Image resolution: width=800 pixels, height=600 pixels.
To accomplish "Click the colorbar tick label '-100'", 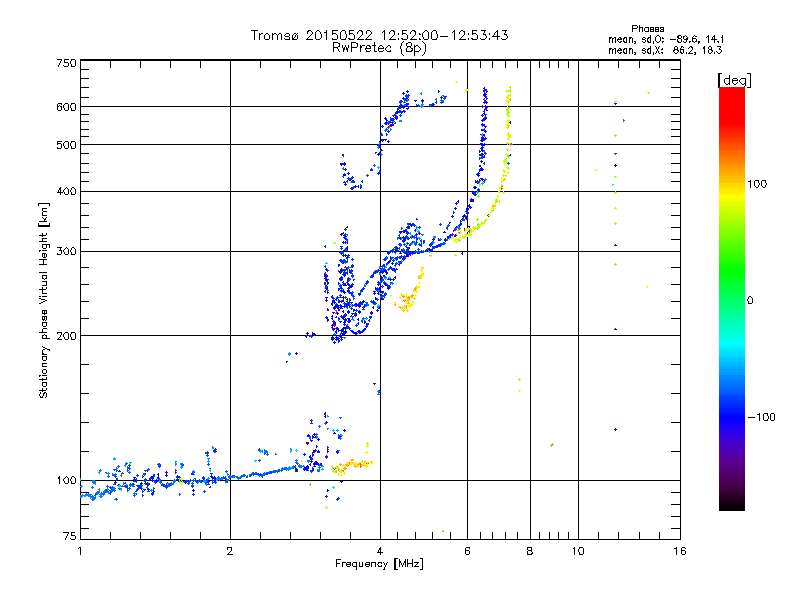I will point(761,417).
